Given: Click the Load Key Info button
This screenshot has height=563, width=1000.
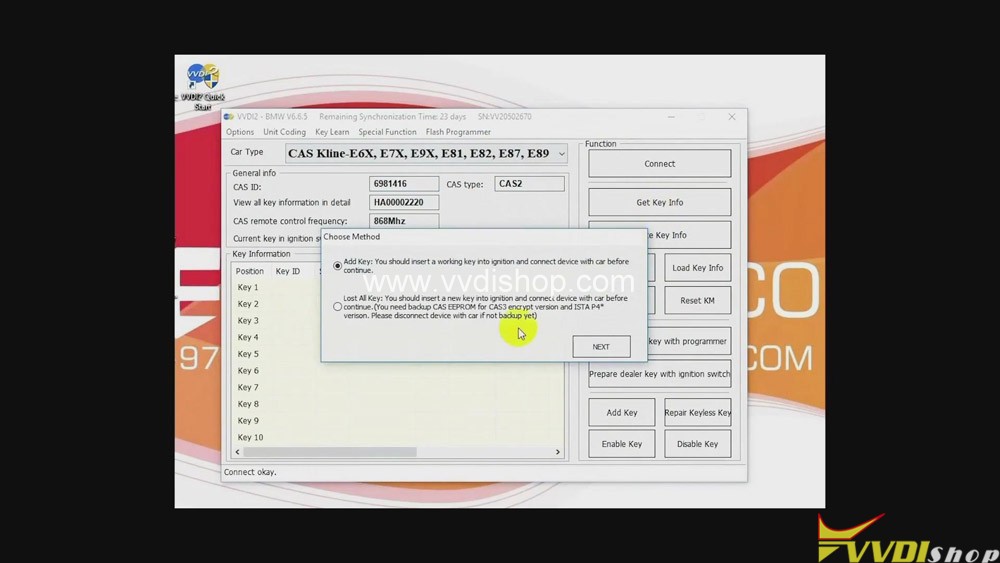Looking at the screenshot, I should 697,268.
